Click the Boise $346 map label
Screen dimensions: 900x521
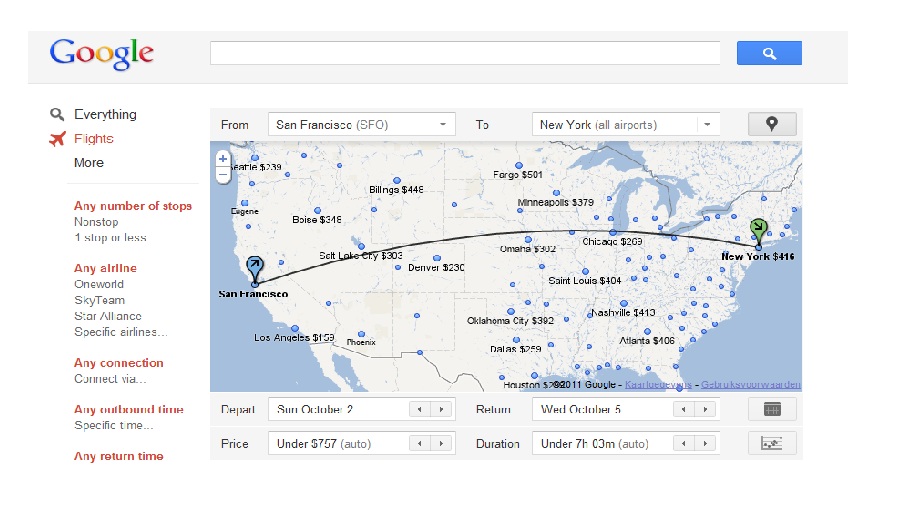(x=317, y=219)
